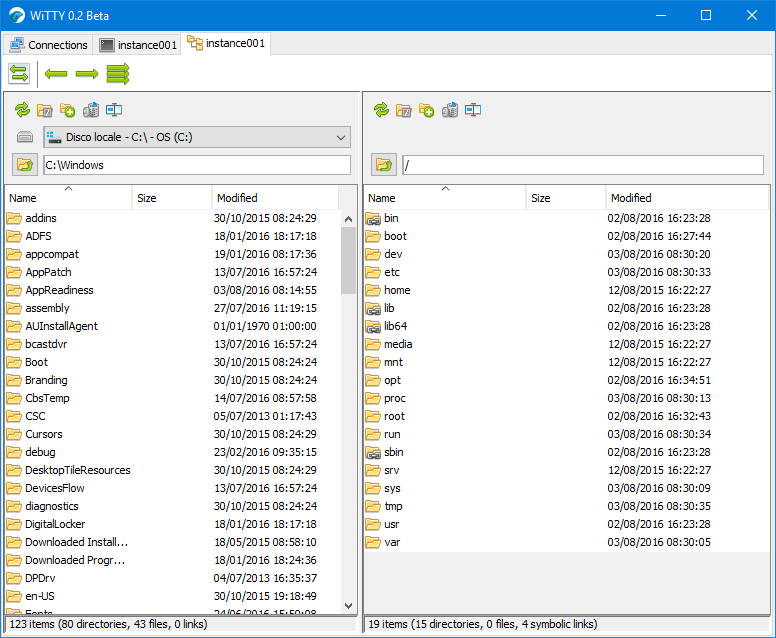Click the rename text-cursor icon in remote pane

point(473,110)
